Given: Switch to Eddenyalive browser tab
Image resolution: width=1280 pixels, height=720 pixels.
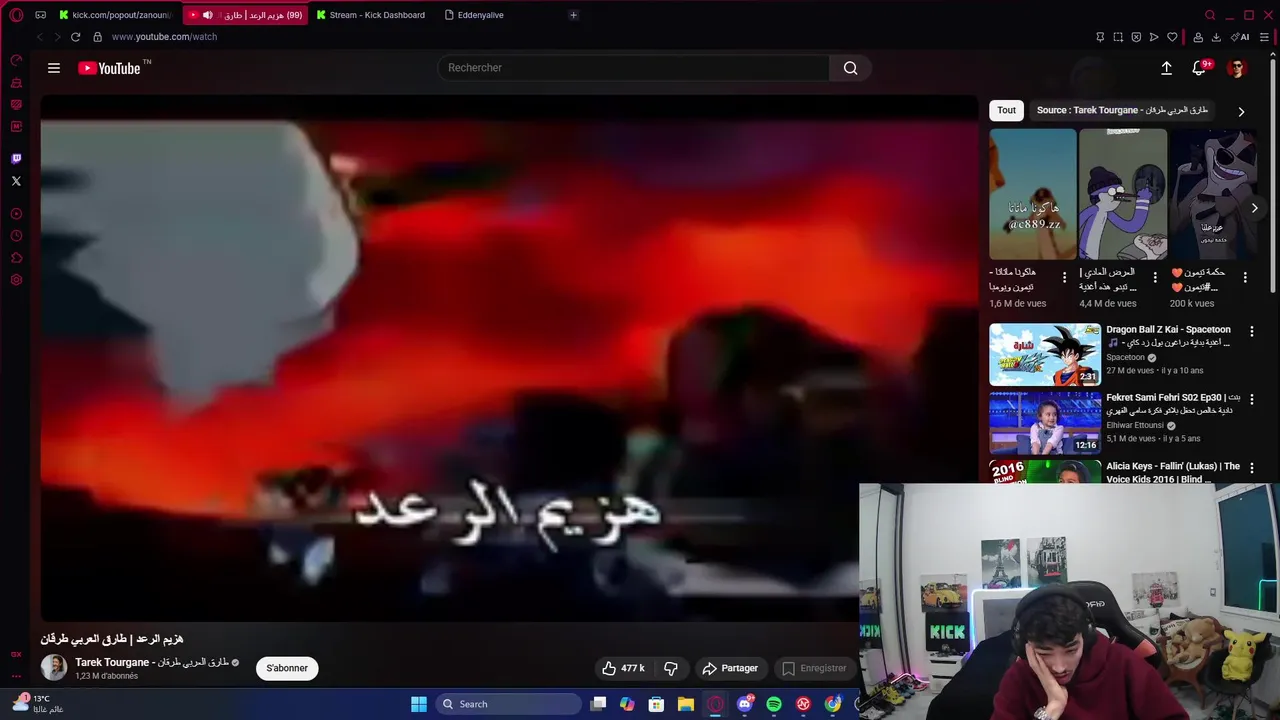Looking at the screenshot, I should pos(476,15).
